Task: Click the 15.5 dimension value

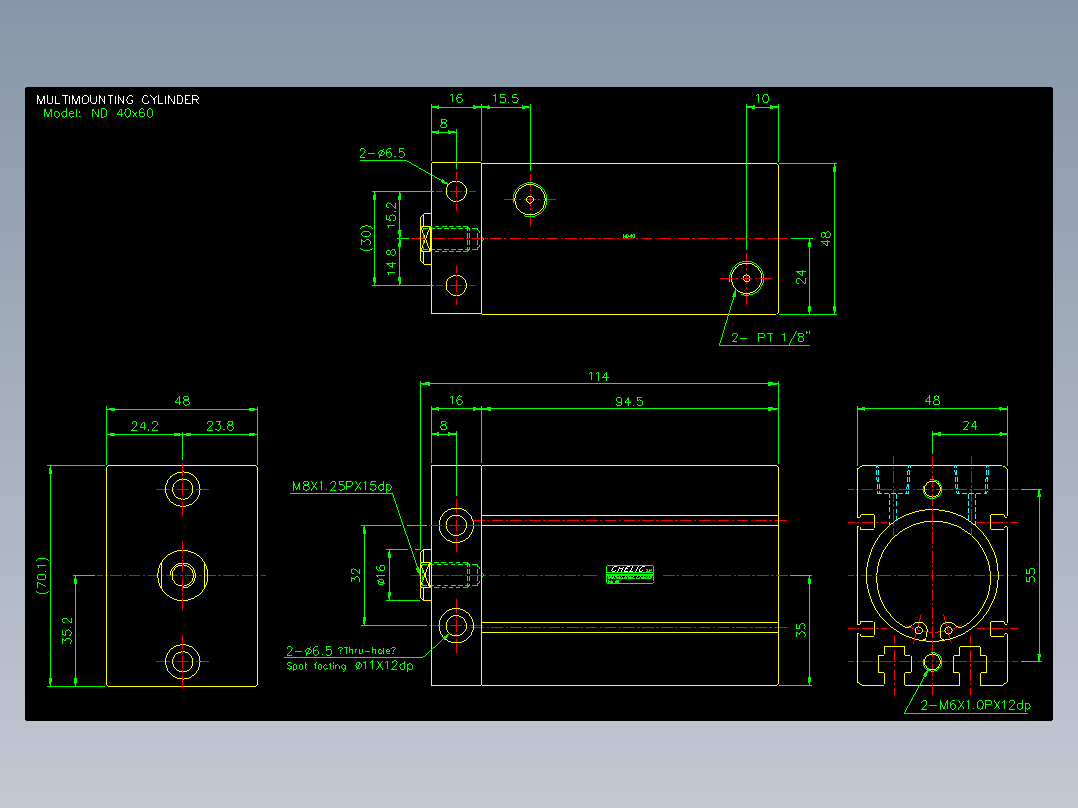Action: [505, 98]
